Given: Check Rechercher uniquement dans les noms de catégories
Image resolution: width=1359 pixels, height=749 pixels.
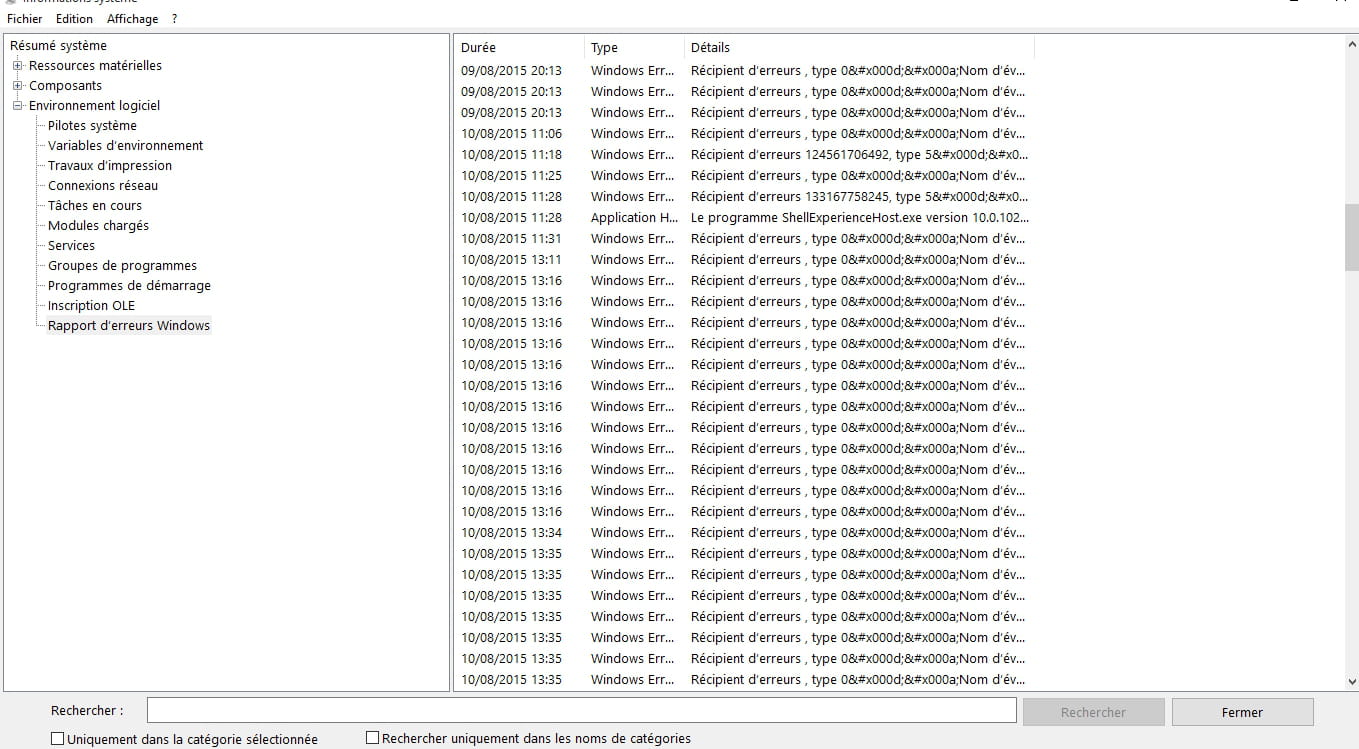Looking at the screenshot, I should click(373, 738).
